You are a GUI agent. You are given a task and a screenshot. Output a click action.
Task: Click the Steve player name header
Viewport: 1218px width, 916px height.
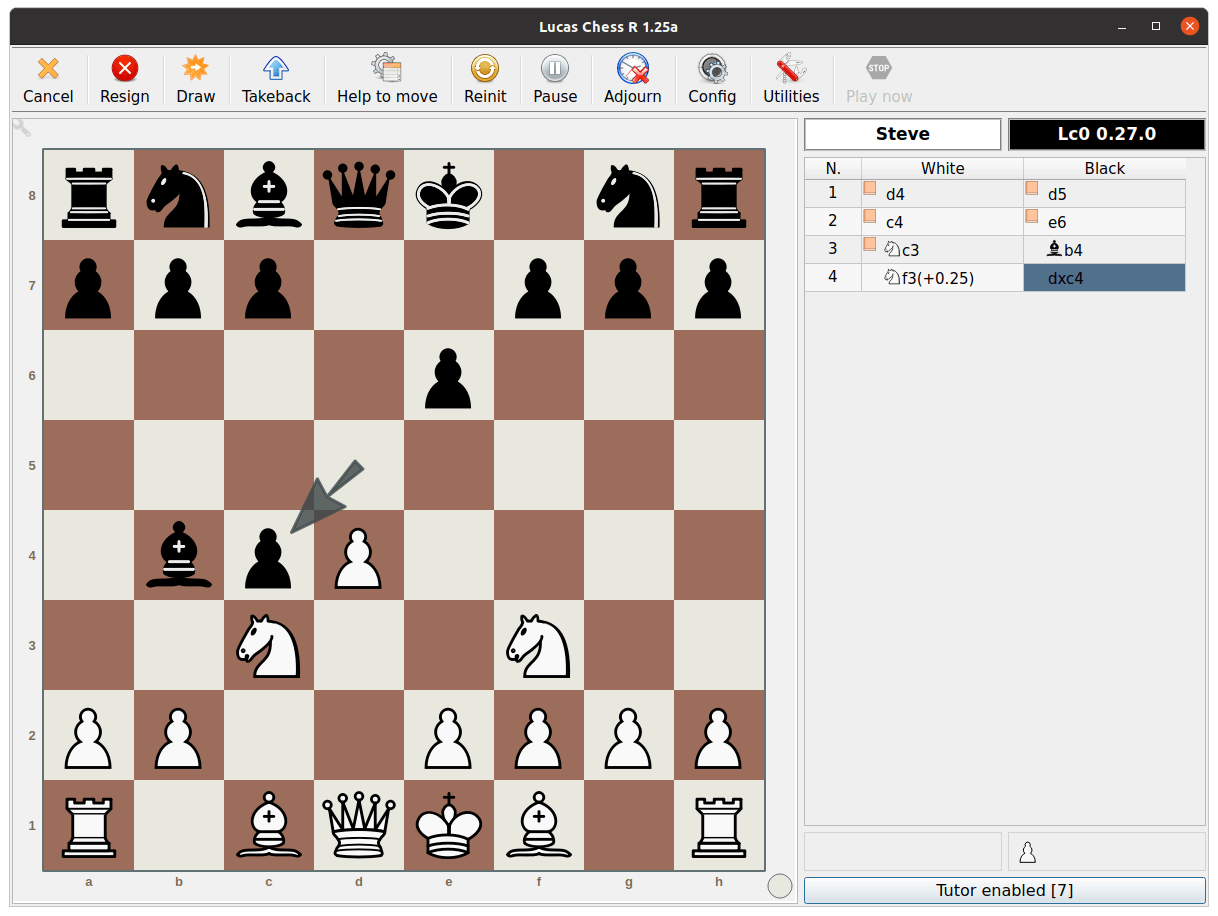pos(901,134)
